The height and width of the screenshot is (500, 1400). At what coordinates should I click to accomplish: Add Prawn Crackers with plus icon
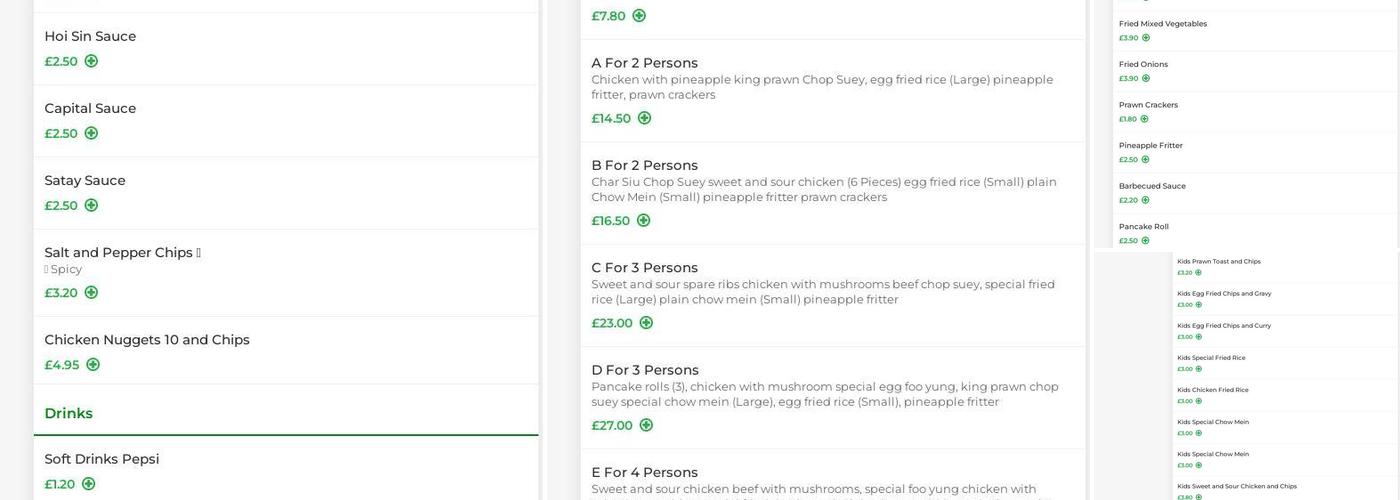pyautogui.click(x=1144, y=119)
